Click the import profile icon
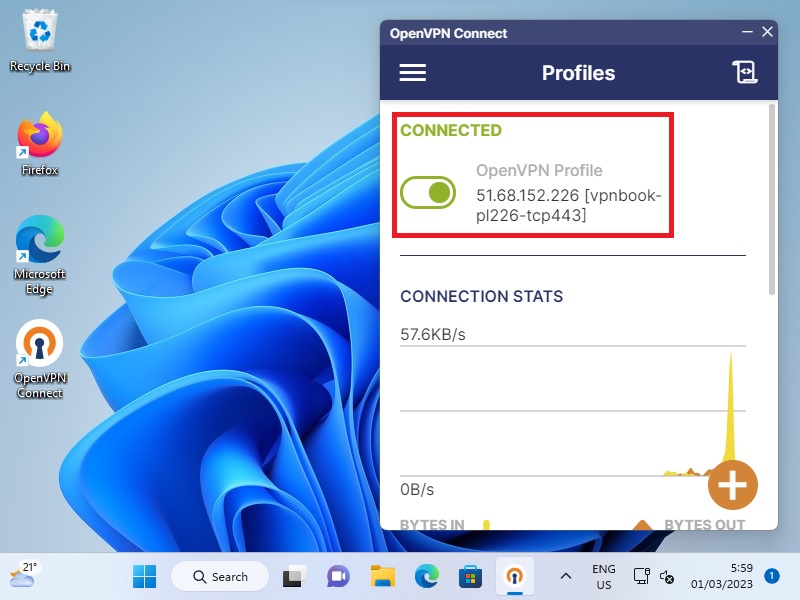Screen dimensions: 800x600 tap(743, 73)
